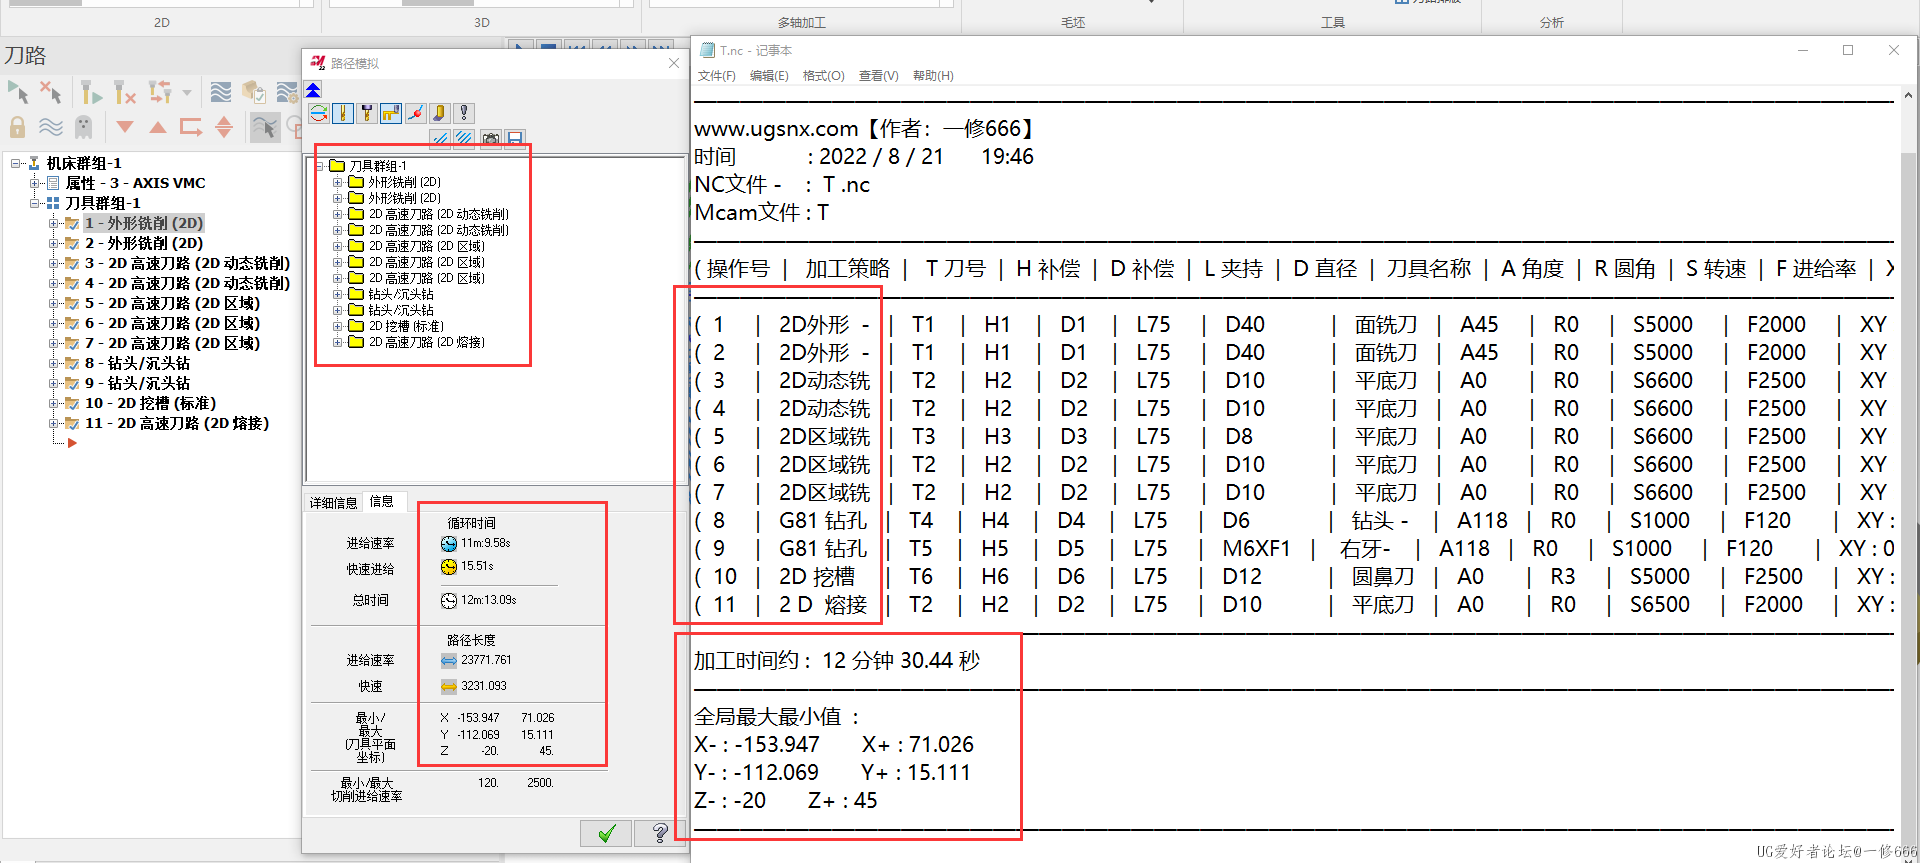Click the toolpath lock padlock icon
Image resolution: width=1920 pixels, height=863 pixels.
[17, 127]
